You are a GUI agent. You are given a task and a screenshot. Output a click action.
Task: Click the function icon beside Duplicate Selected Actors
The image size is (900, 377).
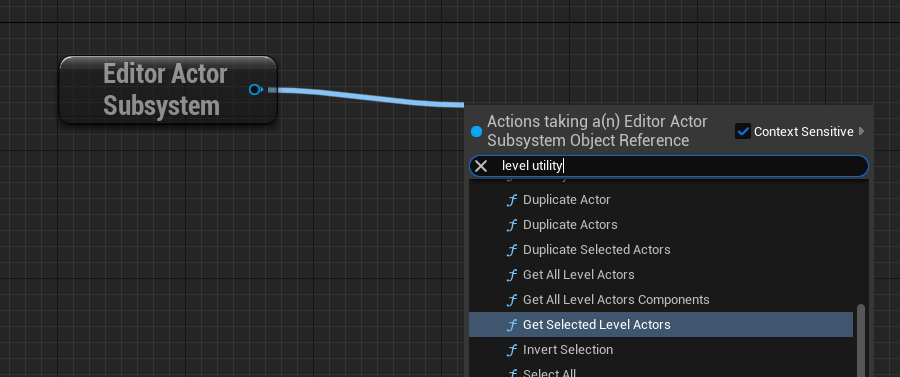511,250
